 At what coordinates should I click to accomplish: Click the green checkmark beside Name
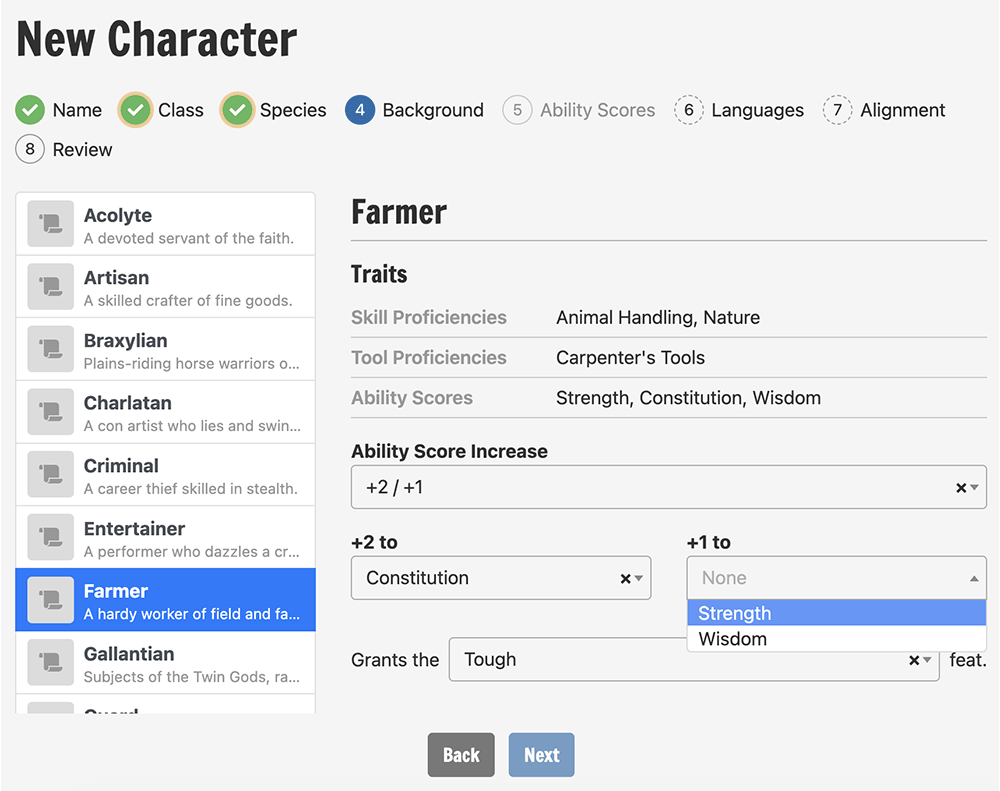(x=30, y=110)
